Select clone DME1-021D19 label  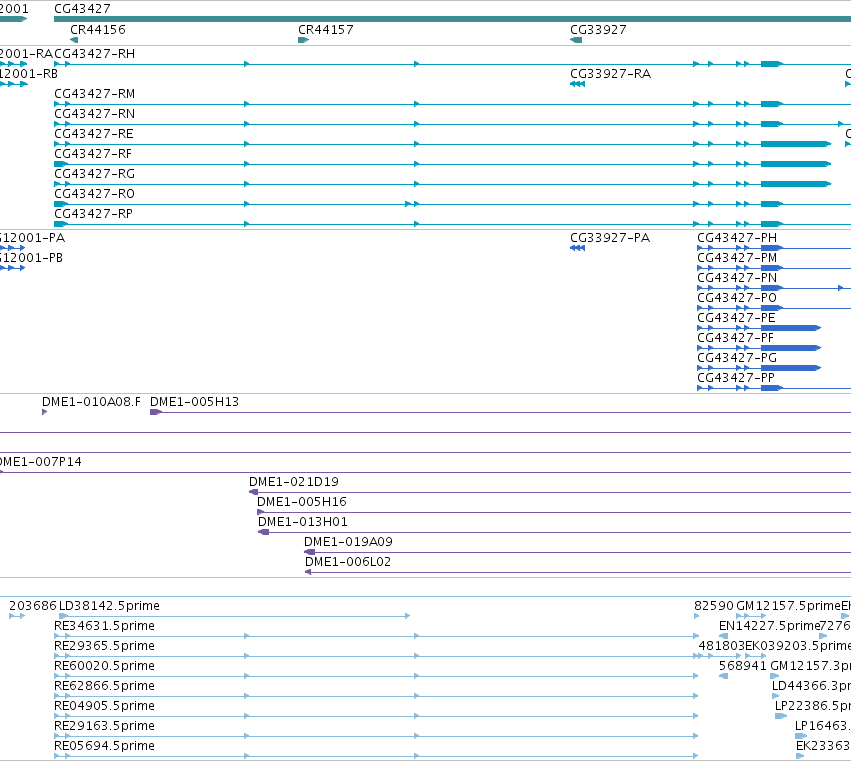(294, 482)
